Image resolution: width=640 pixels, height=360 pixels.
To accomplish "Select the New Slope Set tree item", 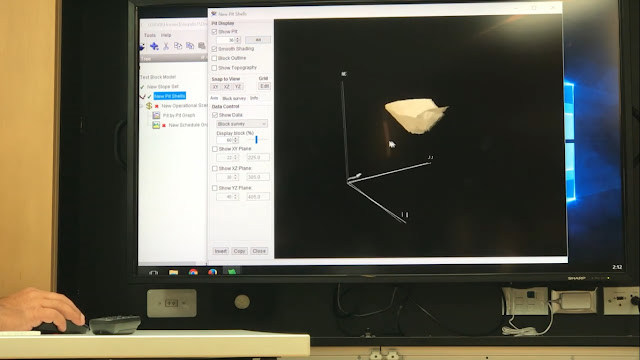I will (163, 87).
